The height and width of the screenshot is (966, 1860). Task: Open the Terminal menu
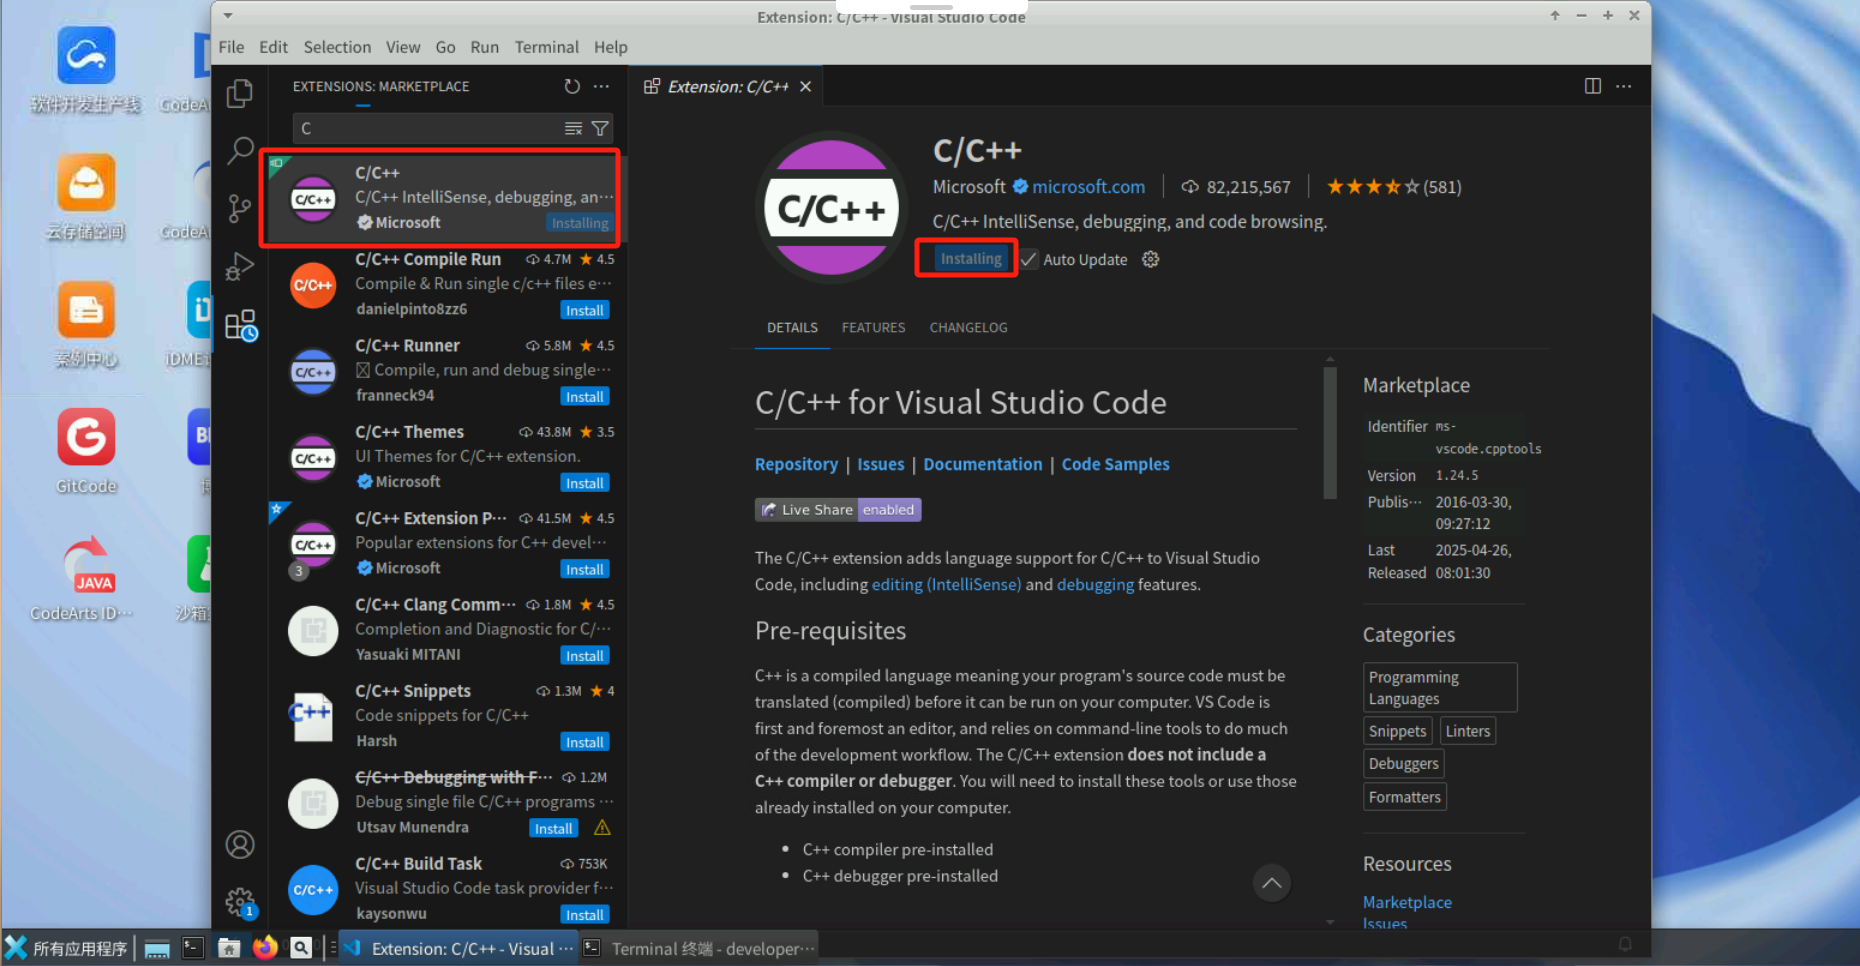tap(546, 47)
